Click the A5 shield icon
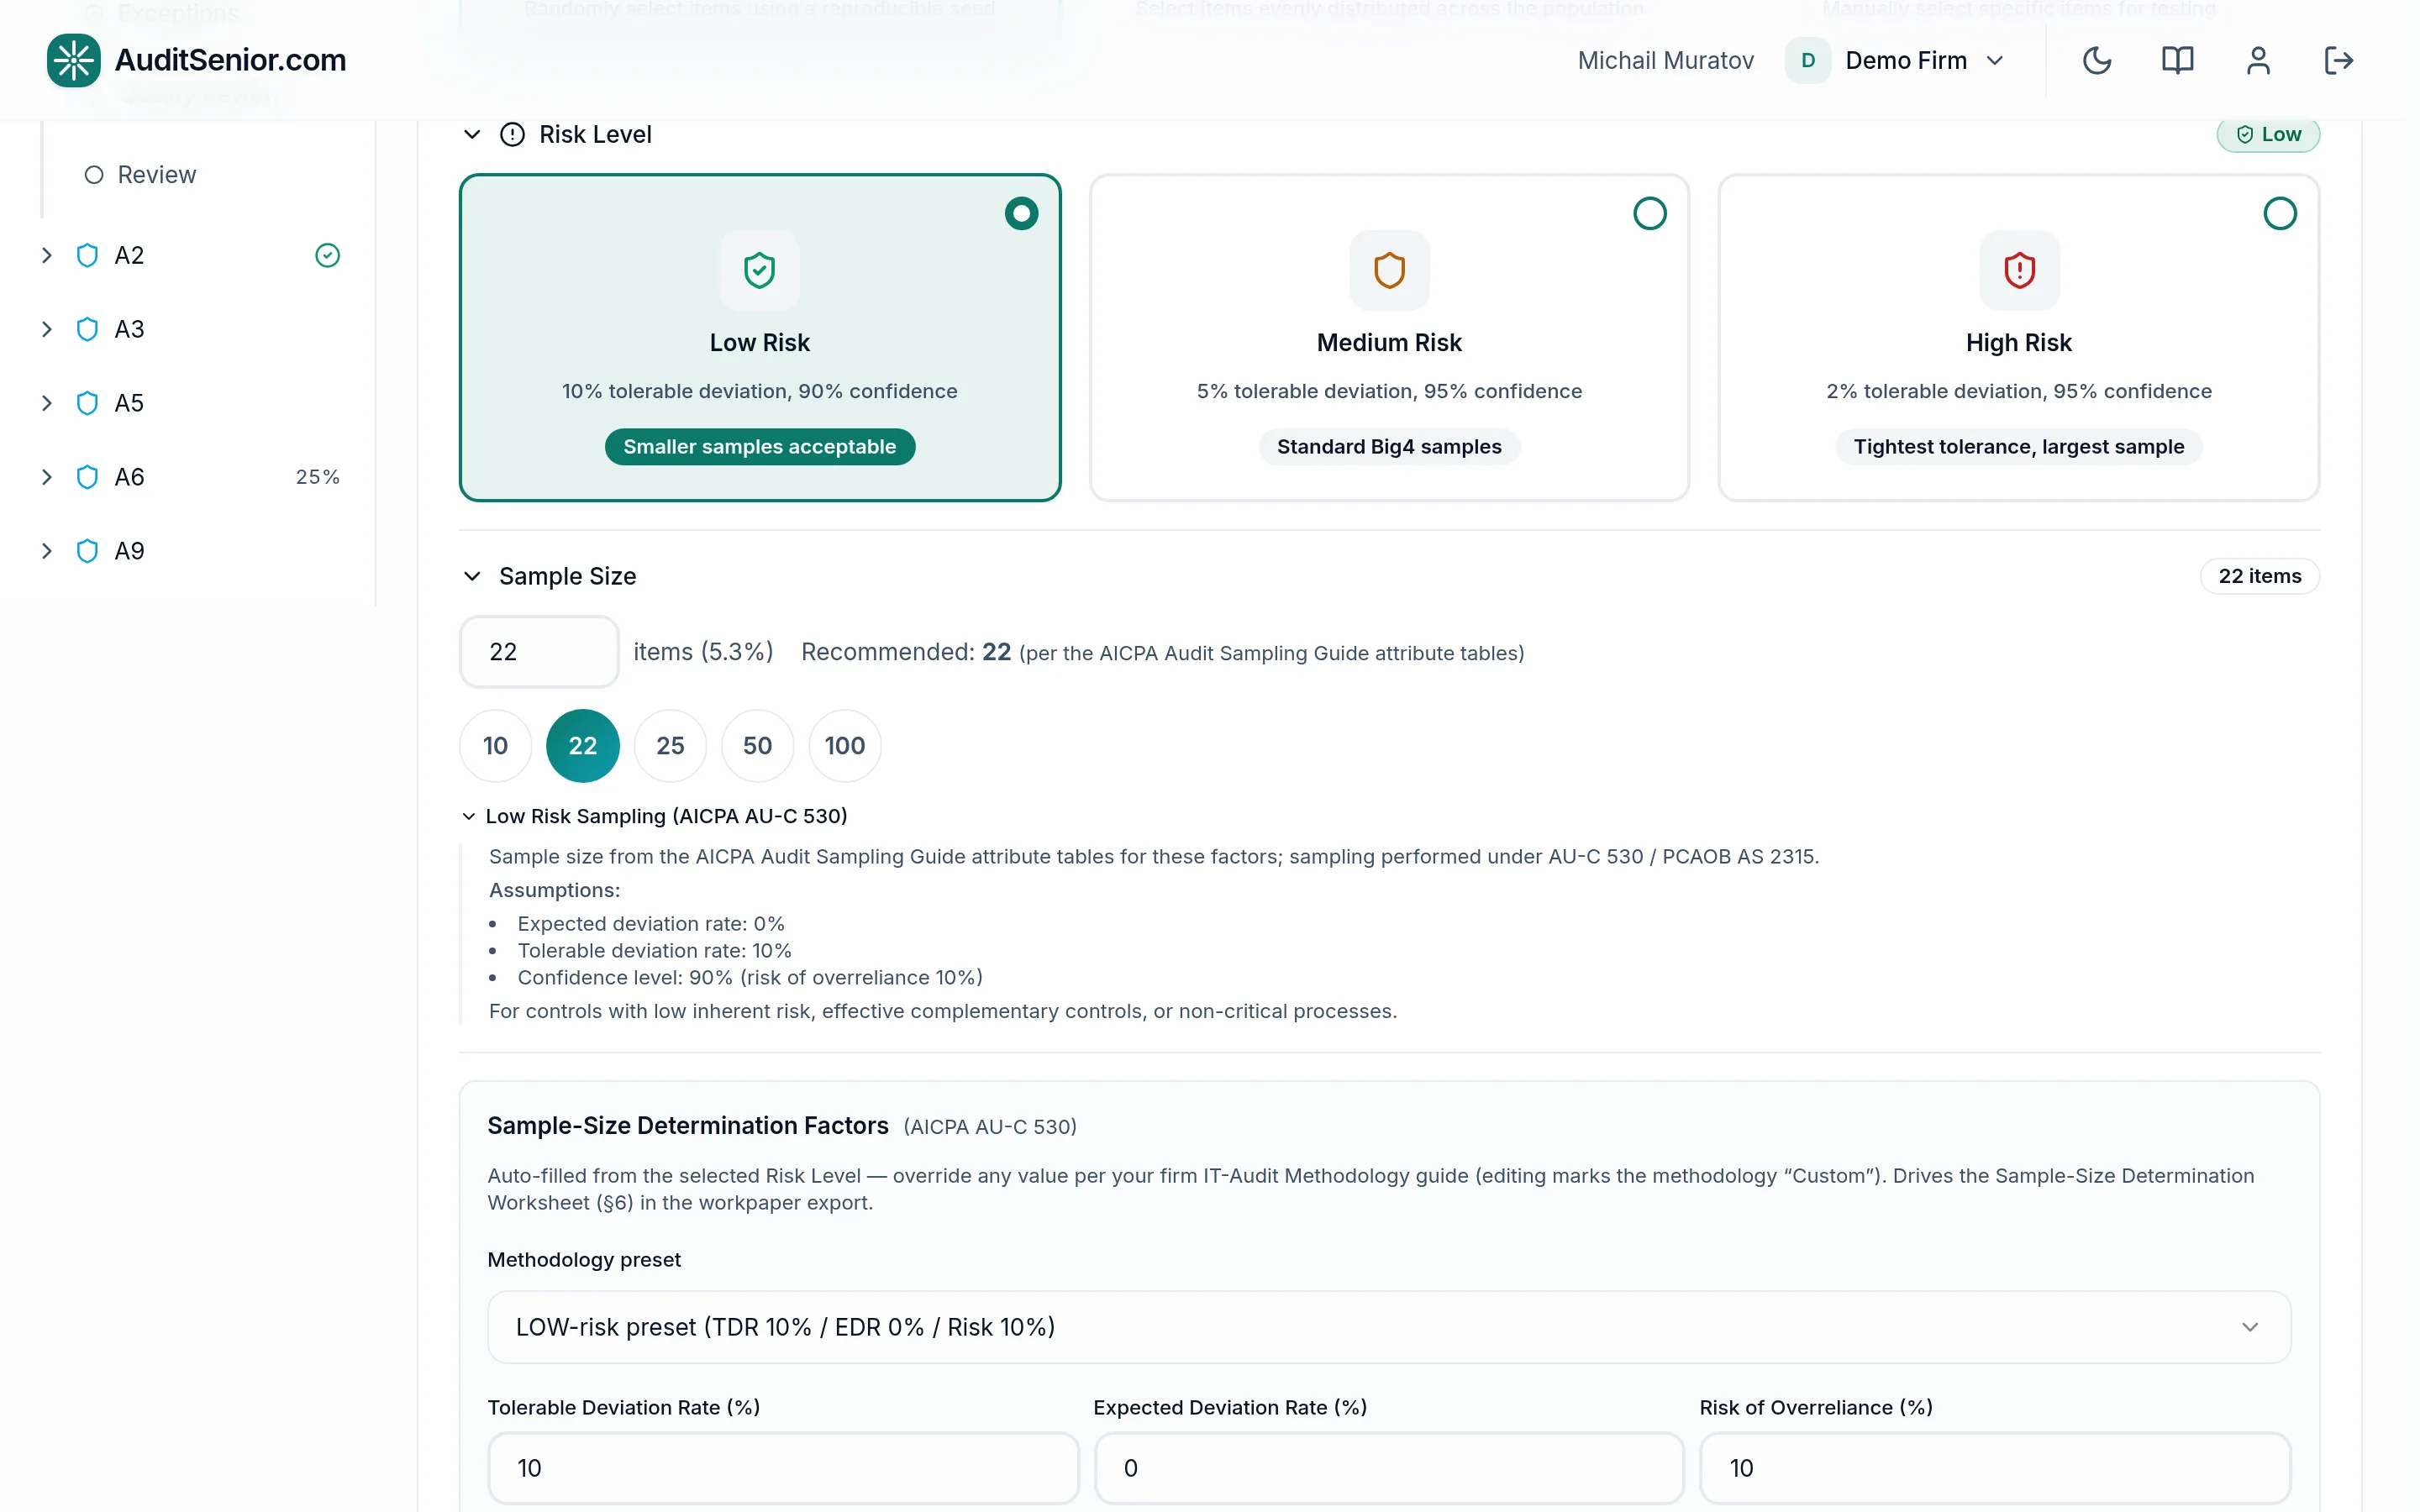The height and width of the screenshot is (1512, 2420). [87, 403]
